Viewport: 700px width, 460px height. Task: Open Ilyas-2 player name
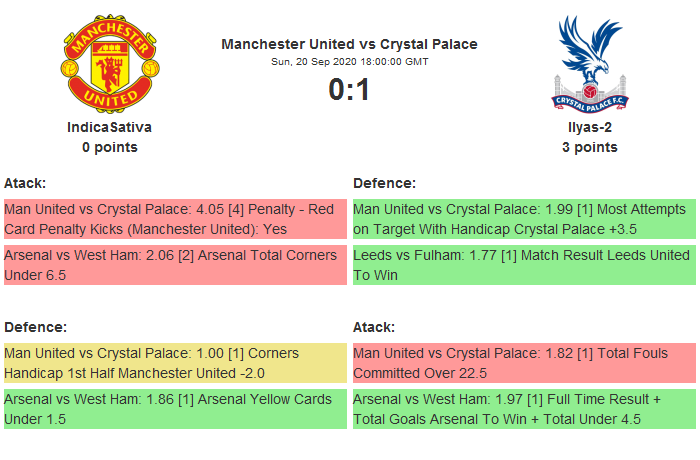[x=589, y=127]
